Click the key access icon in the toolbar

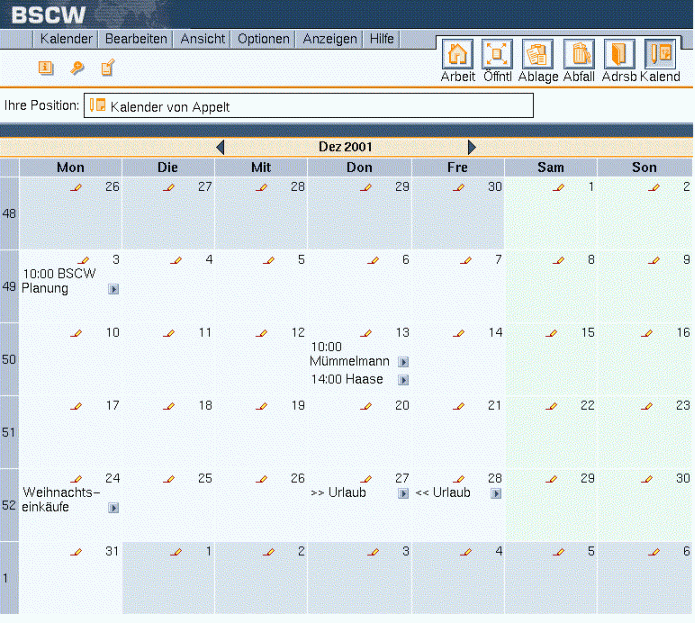click(77, 68)
